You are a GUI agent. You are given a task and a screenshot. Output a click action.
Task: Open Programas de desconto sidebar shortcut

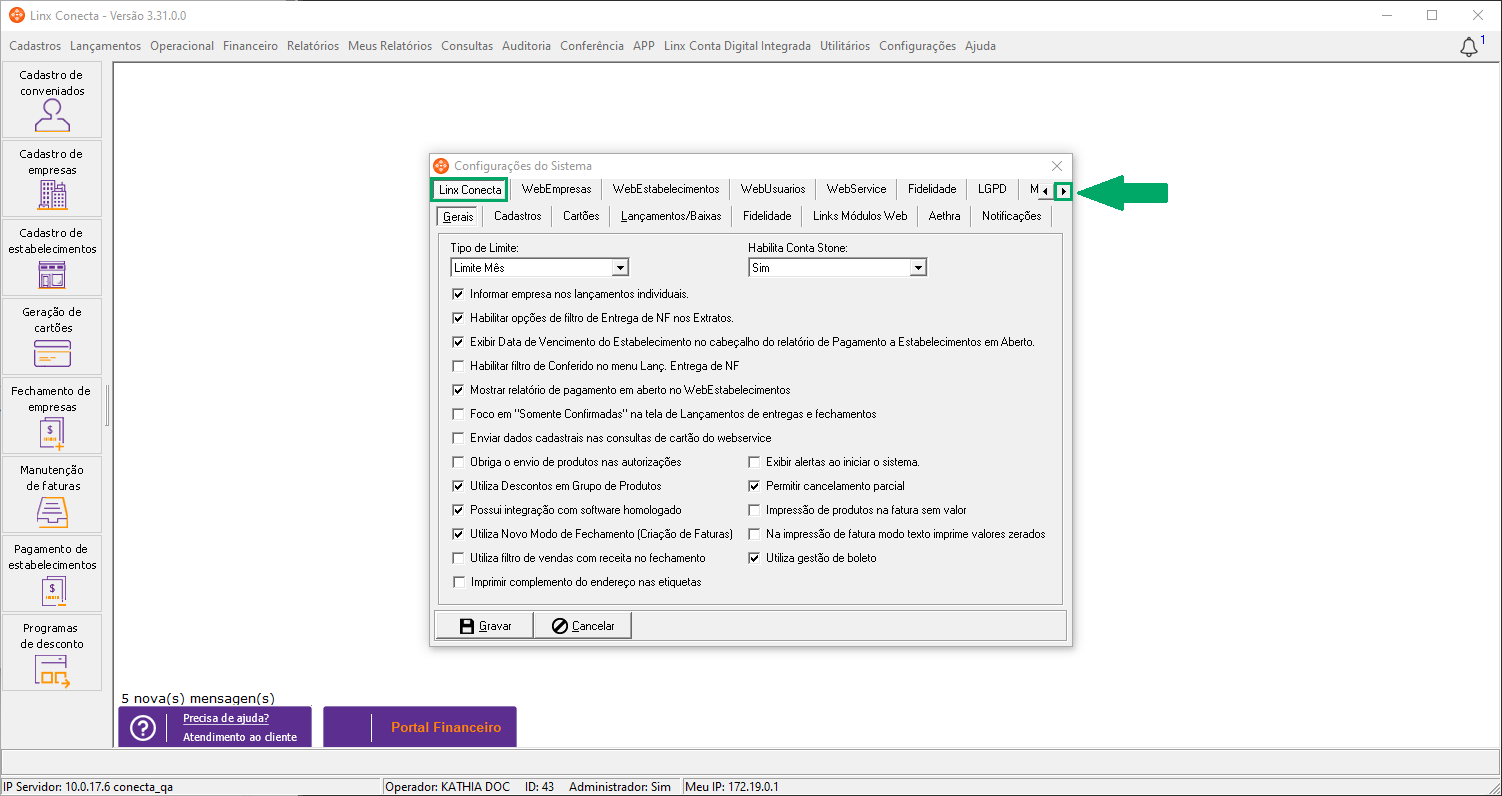52,653
